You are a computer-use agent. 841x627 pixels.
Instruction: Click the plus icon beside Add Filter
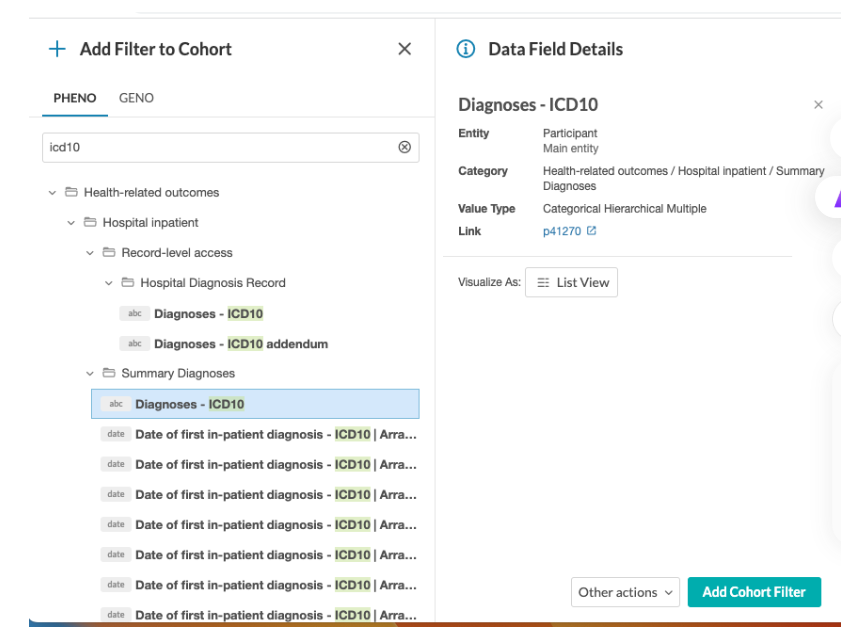[57, 49]
